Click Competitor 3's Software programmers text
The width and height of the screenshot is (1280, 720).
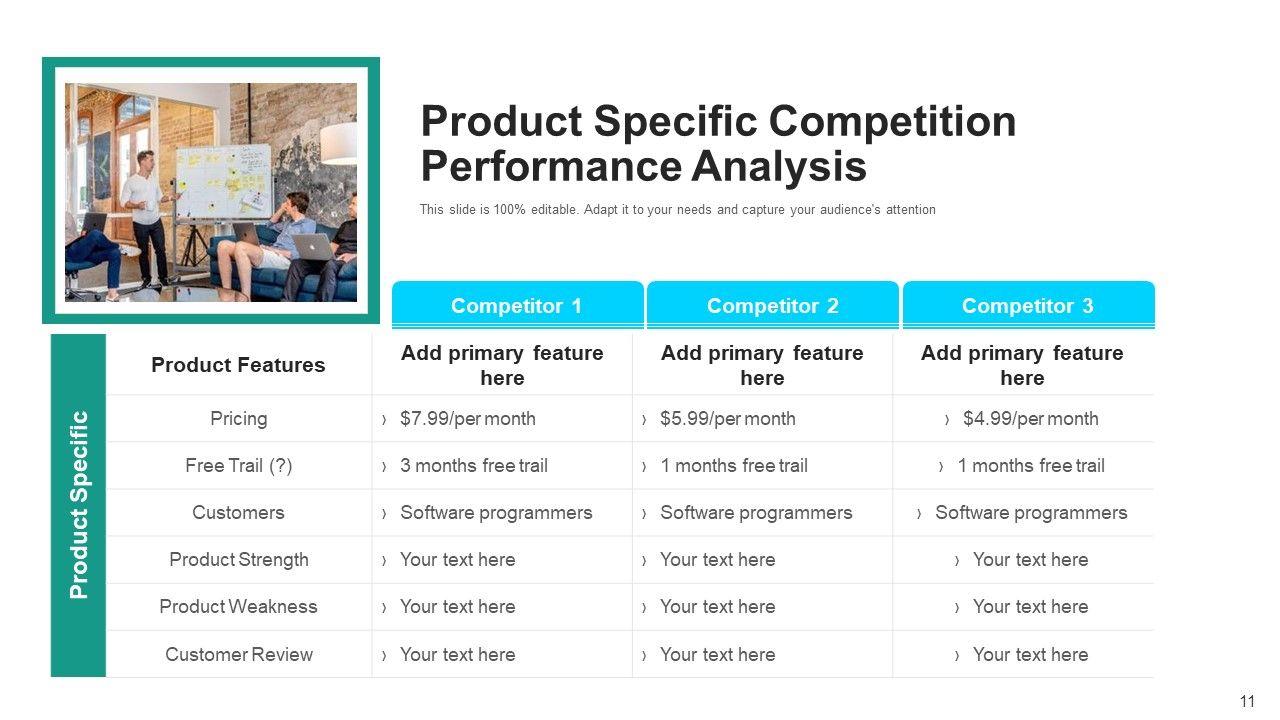[1031, 513]
